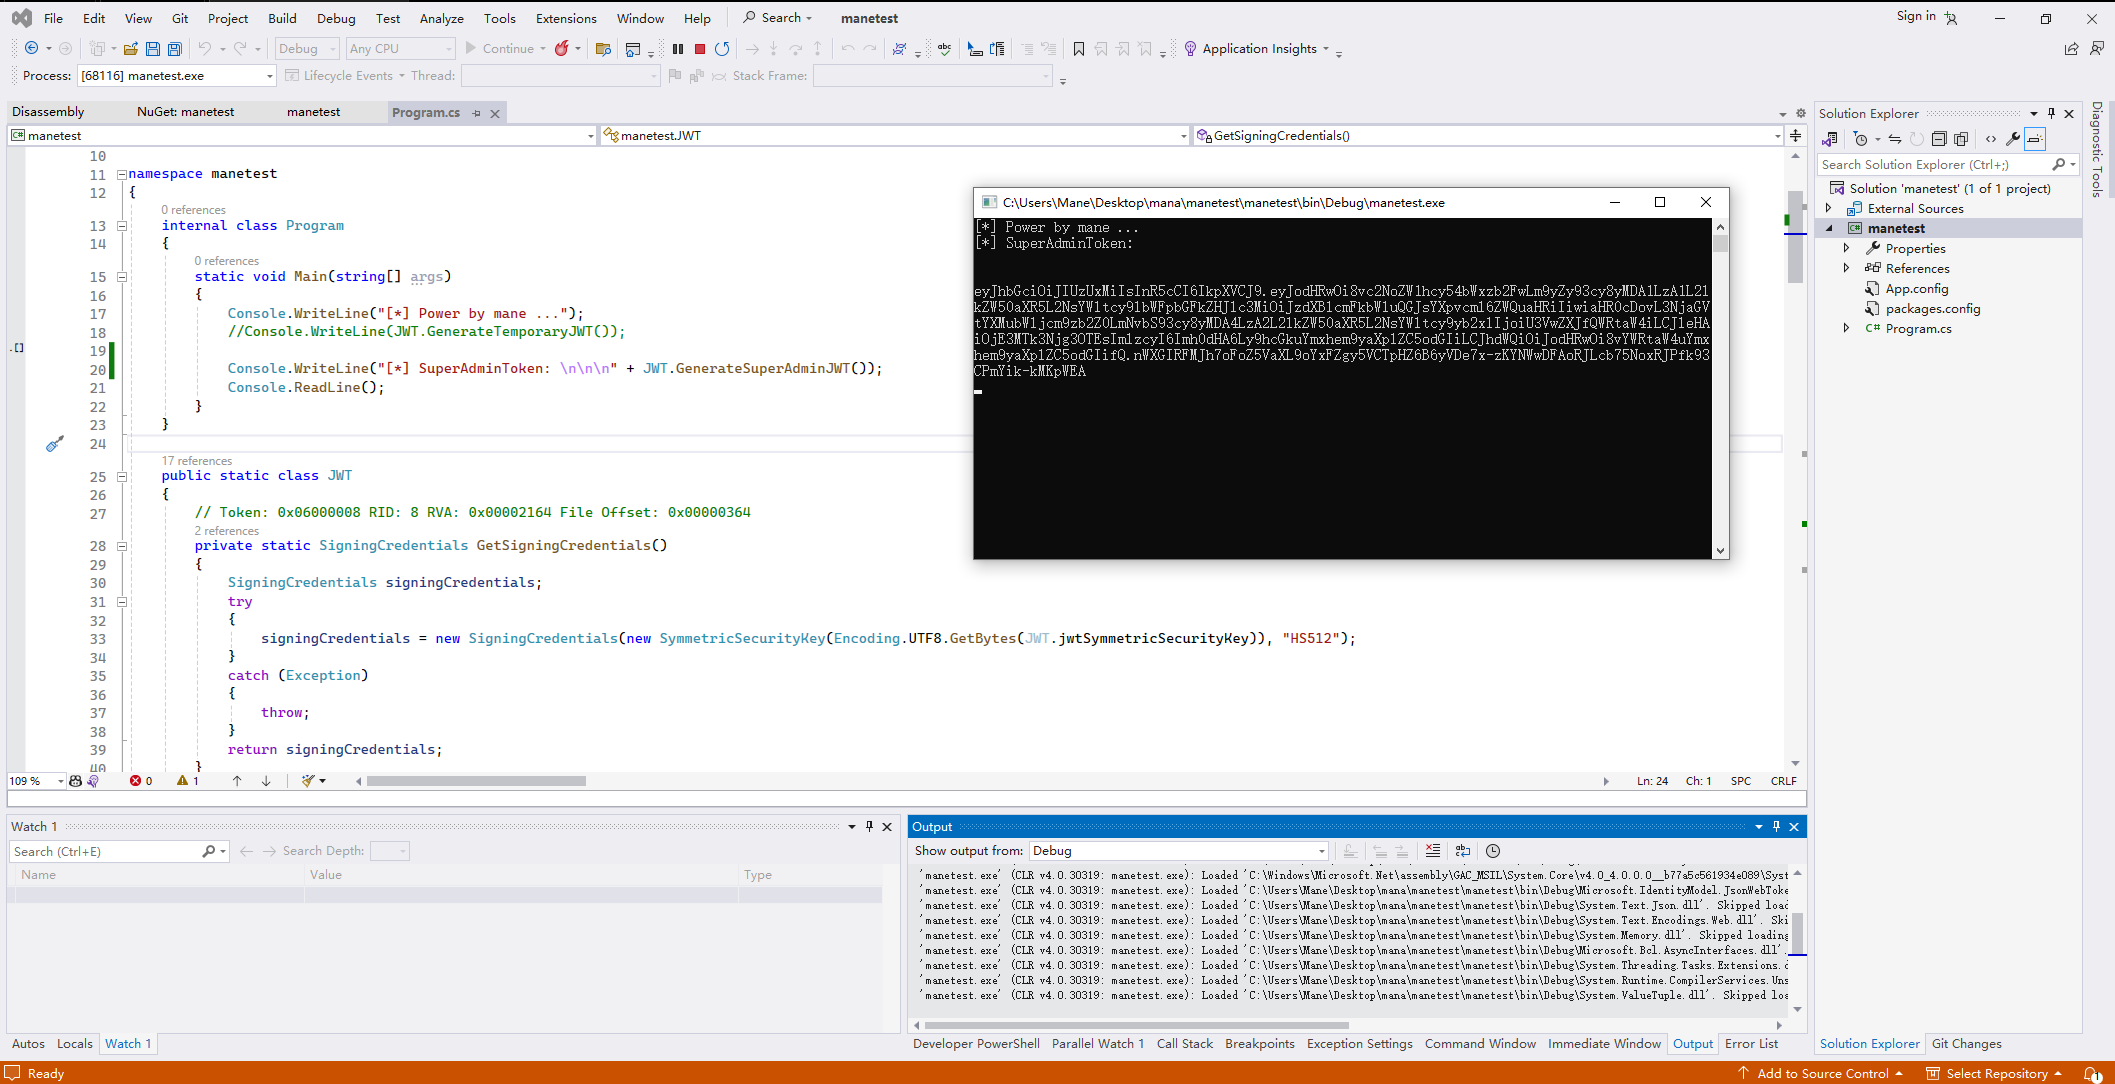The image size is (2115, 1084).
Task: Click the screwdriver quick actions icon at line 24
Action: pos(55,444)
